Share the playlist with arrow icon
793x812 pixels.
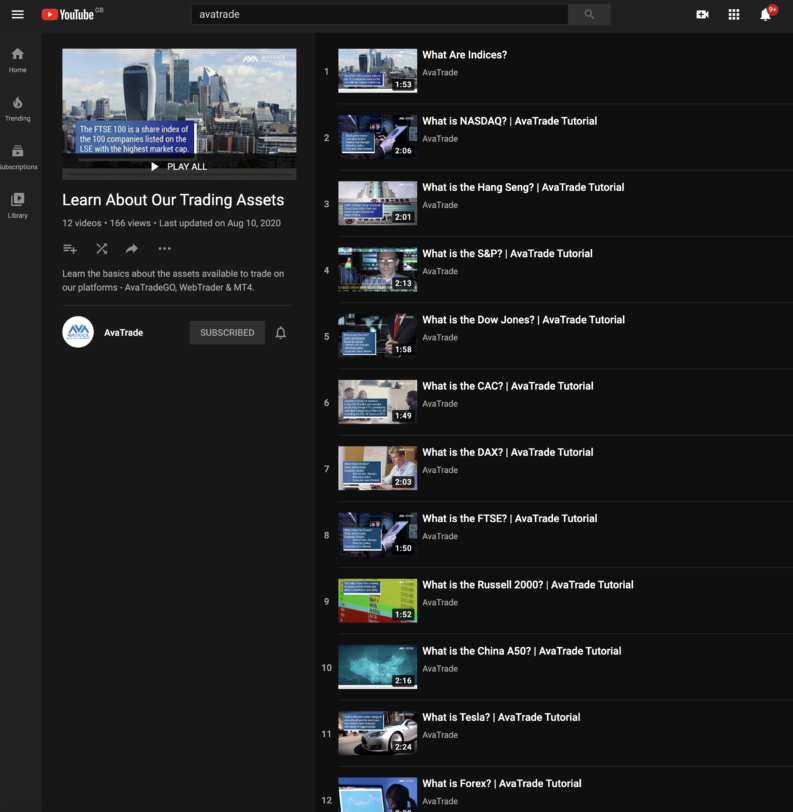132,249
